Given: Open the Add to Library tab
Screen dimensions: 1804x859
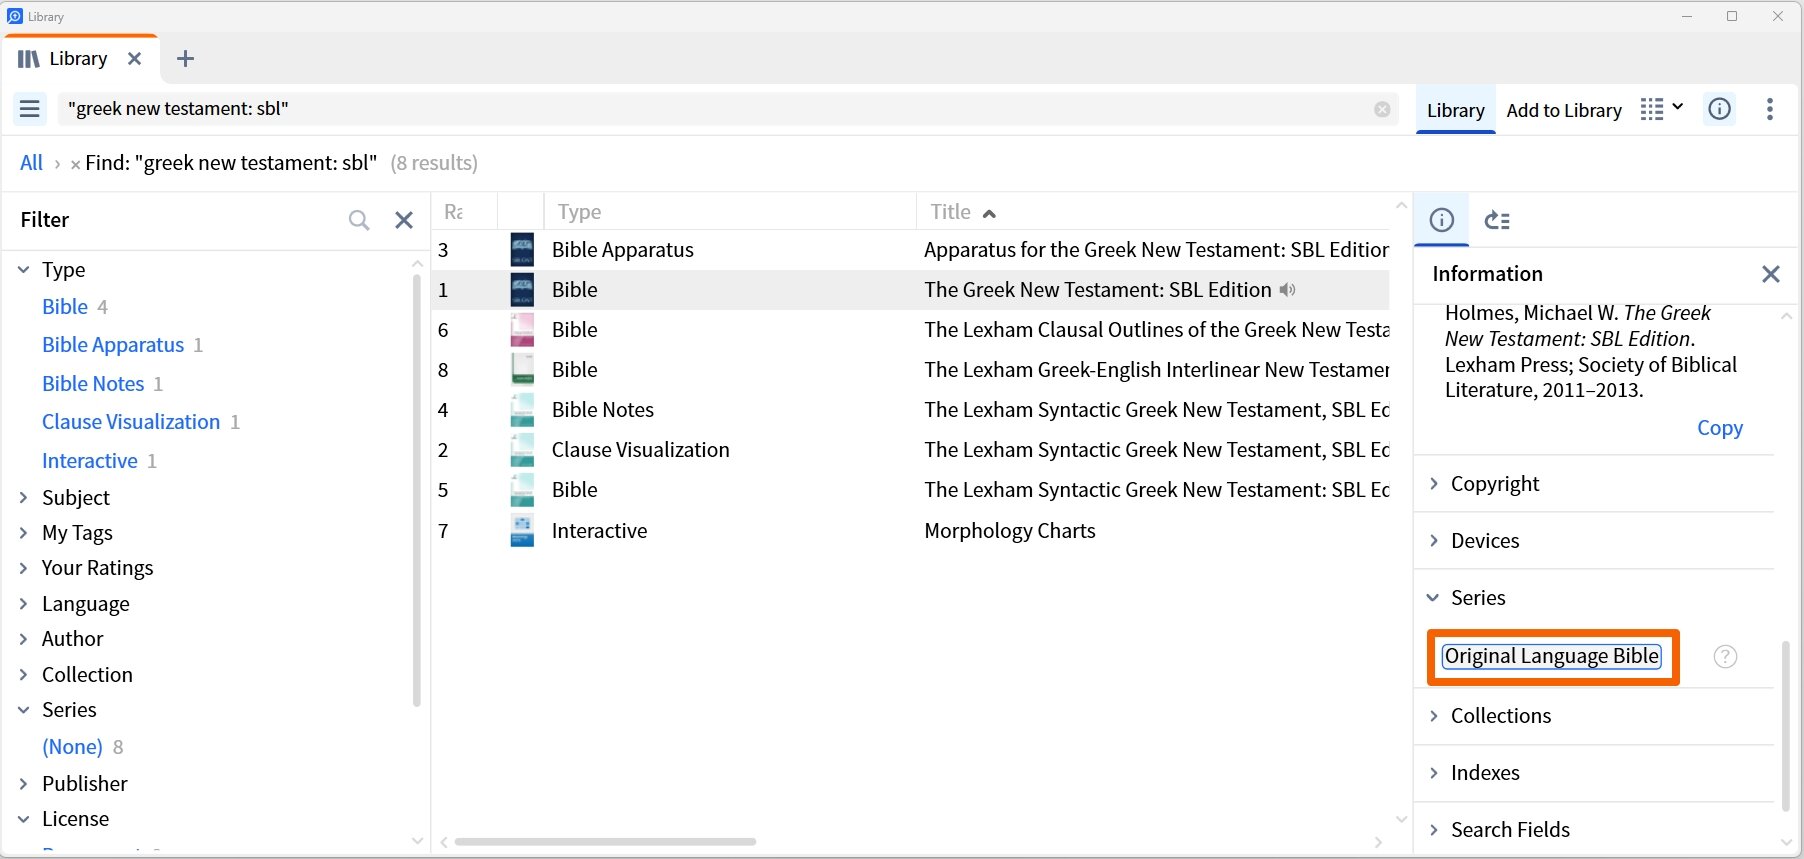Looking at the screenshot, I should click(1564, 110).
